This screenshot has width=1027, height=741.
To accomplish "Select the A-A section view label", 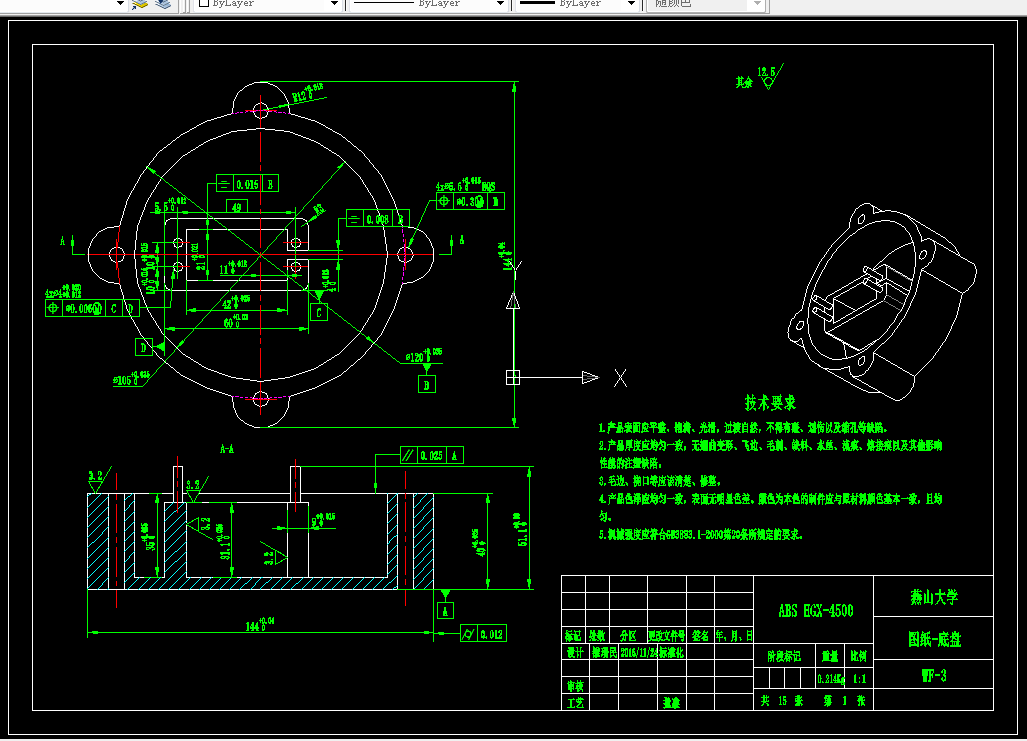I will click(227, 449).
